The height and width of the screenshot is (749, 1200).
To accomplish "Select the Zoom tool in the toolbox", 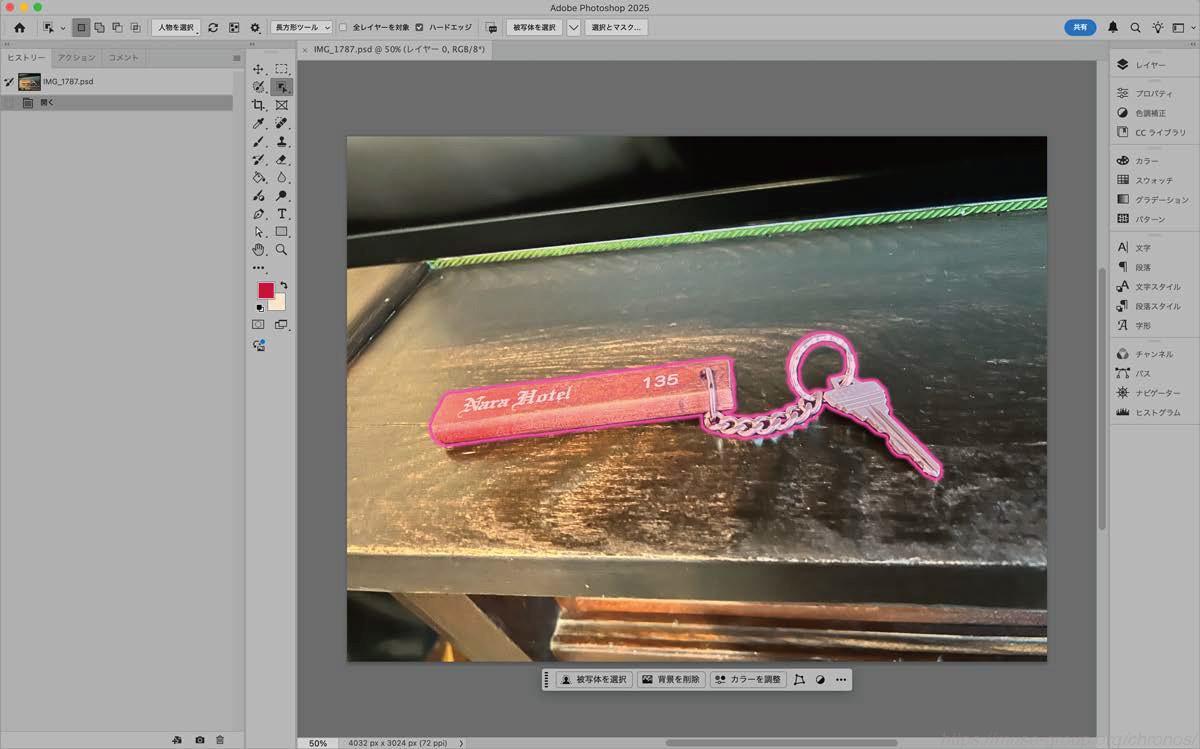I will point(282,249).
